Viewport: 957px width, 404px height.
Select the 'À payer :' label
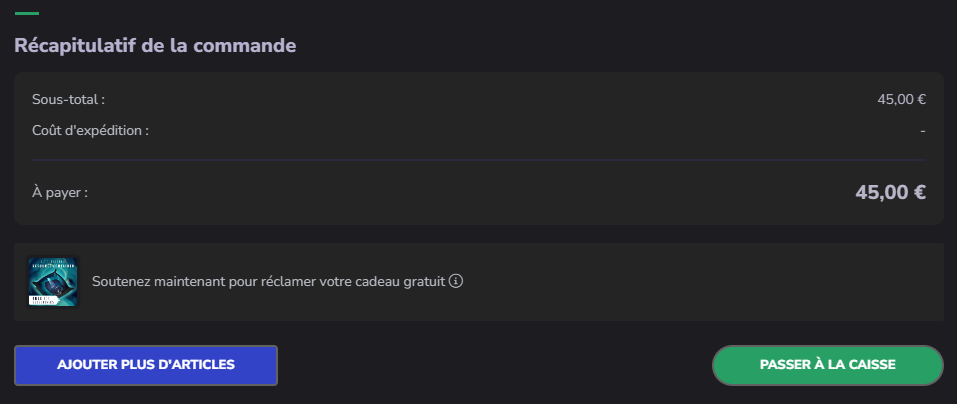click(x=60, y=192)
